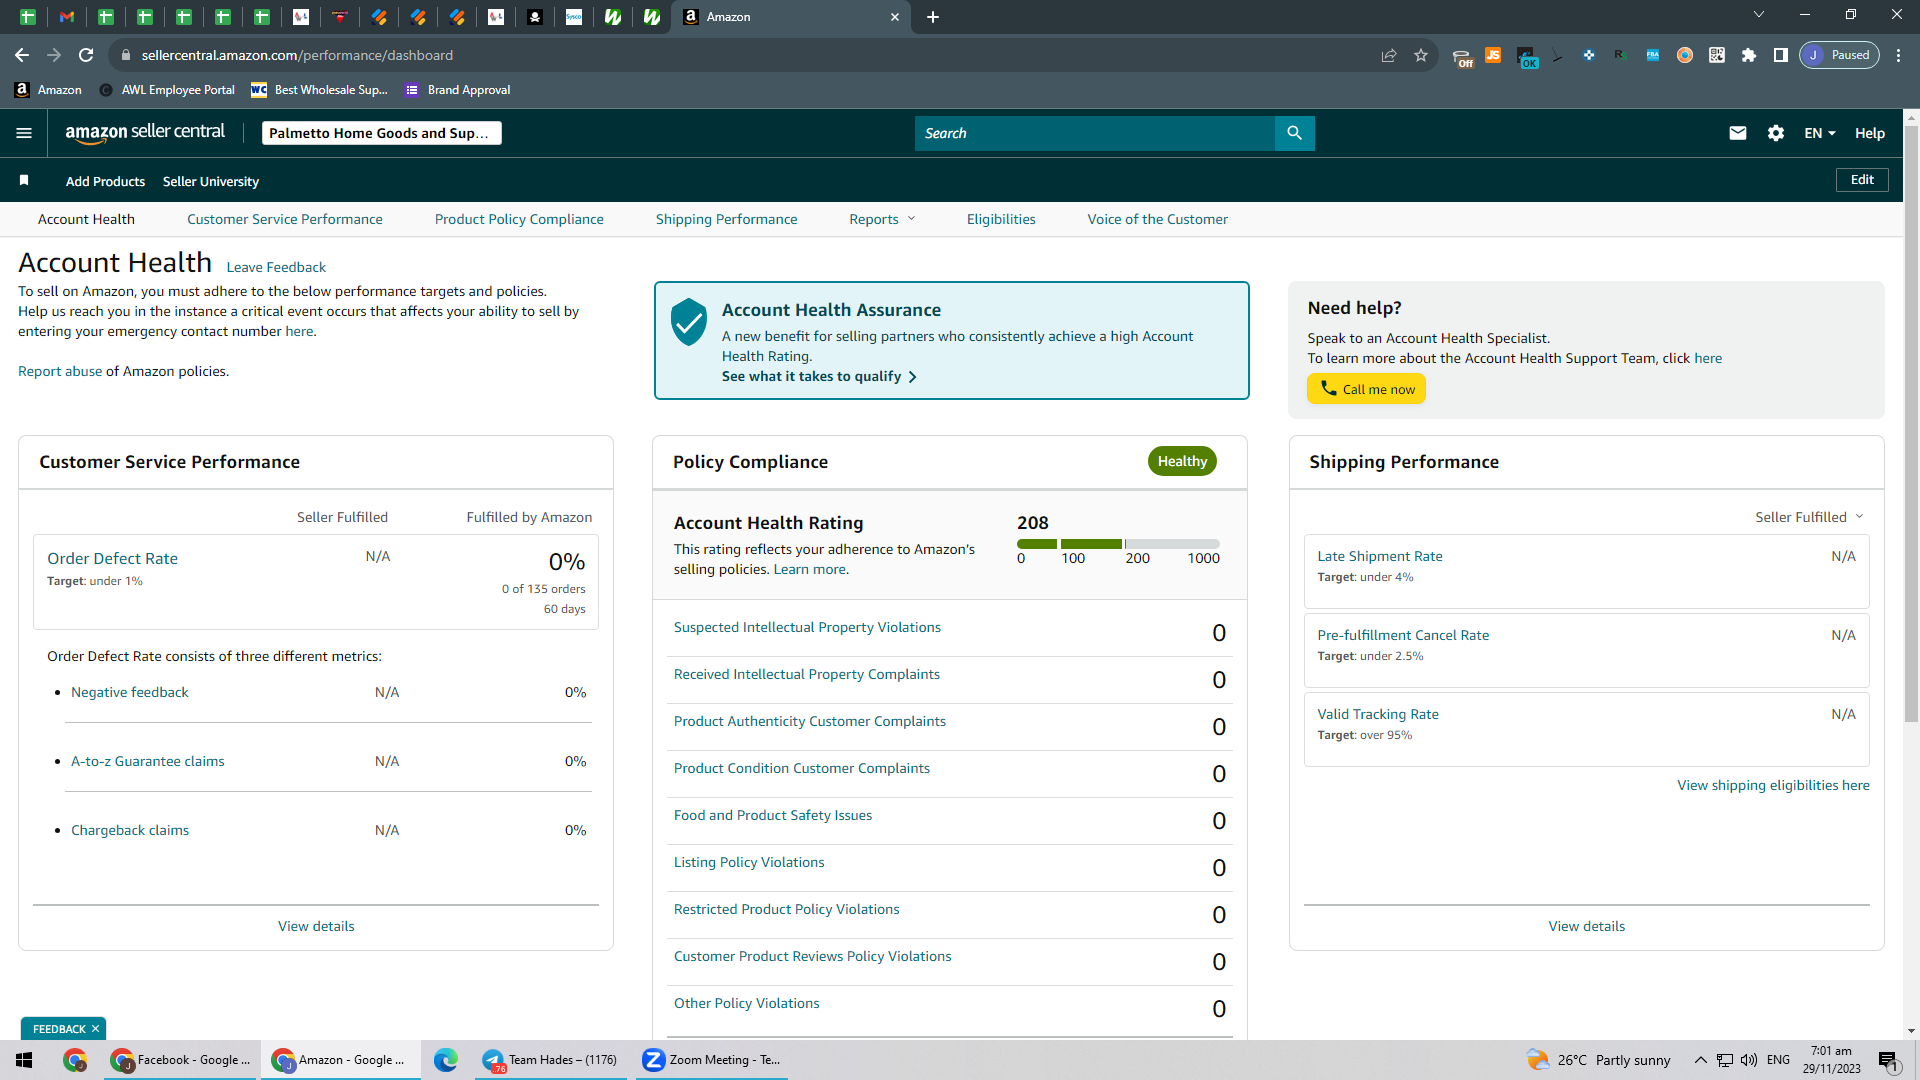Expand the browser tab search chevron
This screenshot has width=1920, height=1080.
point(1759,15)
